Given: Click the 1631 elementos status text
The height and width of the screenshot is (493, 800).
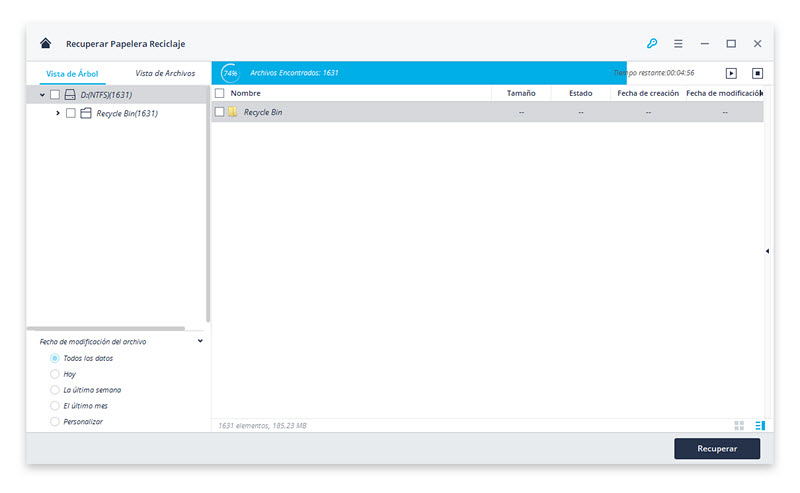Looking at the screenshot, I should (x=262, y=426).
